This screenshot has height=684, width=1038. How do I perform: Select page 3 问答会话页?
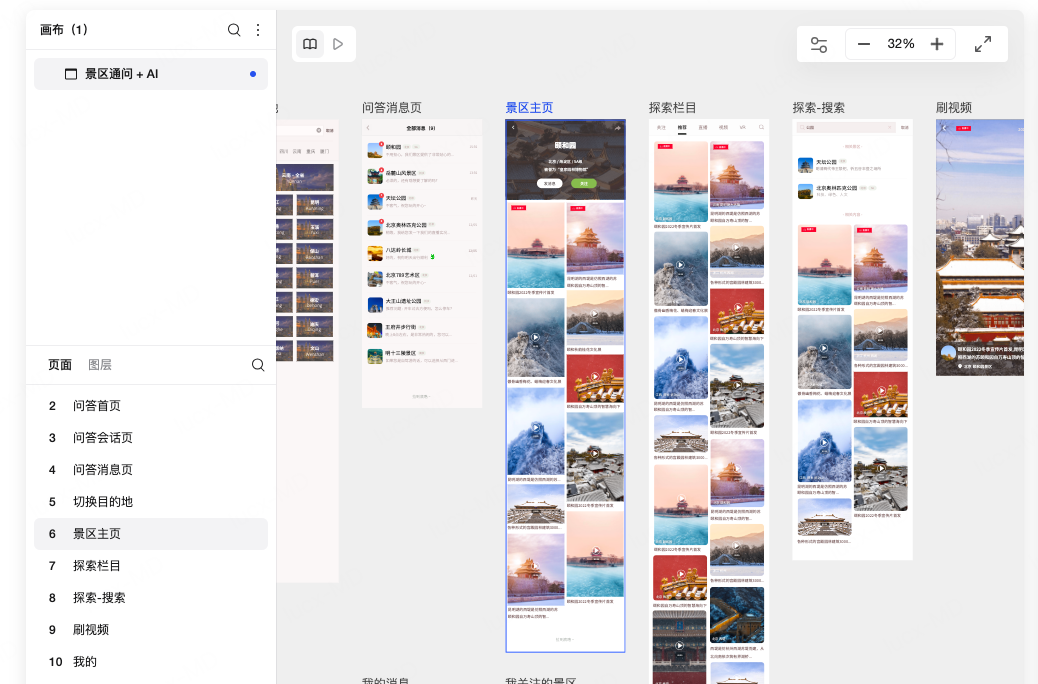pos(151,438)
